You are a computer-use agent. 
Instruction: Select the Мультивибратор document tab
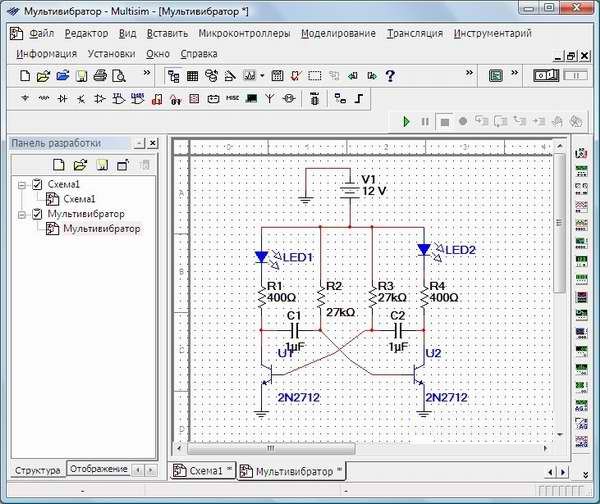(x=291, y=471)
